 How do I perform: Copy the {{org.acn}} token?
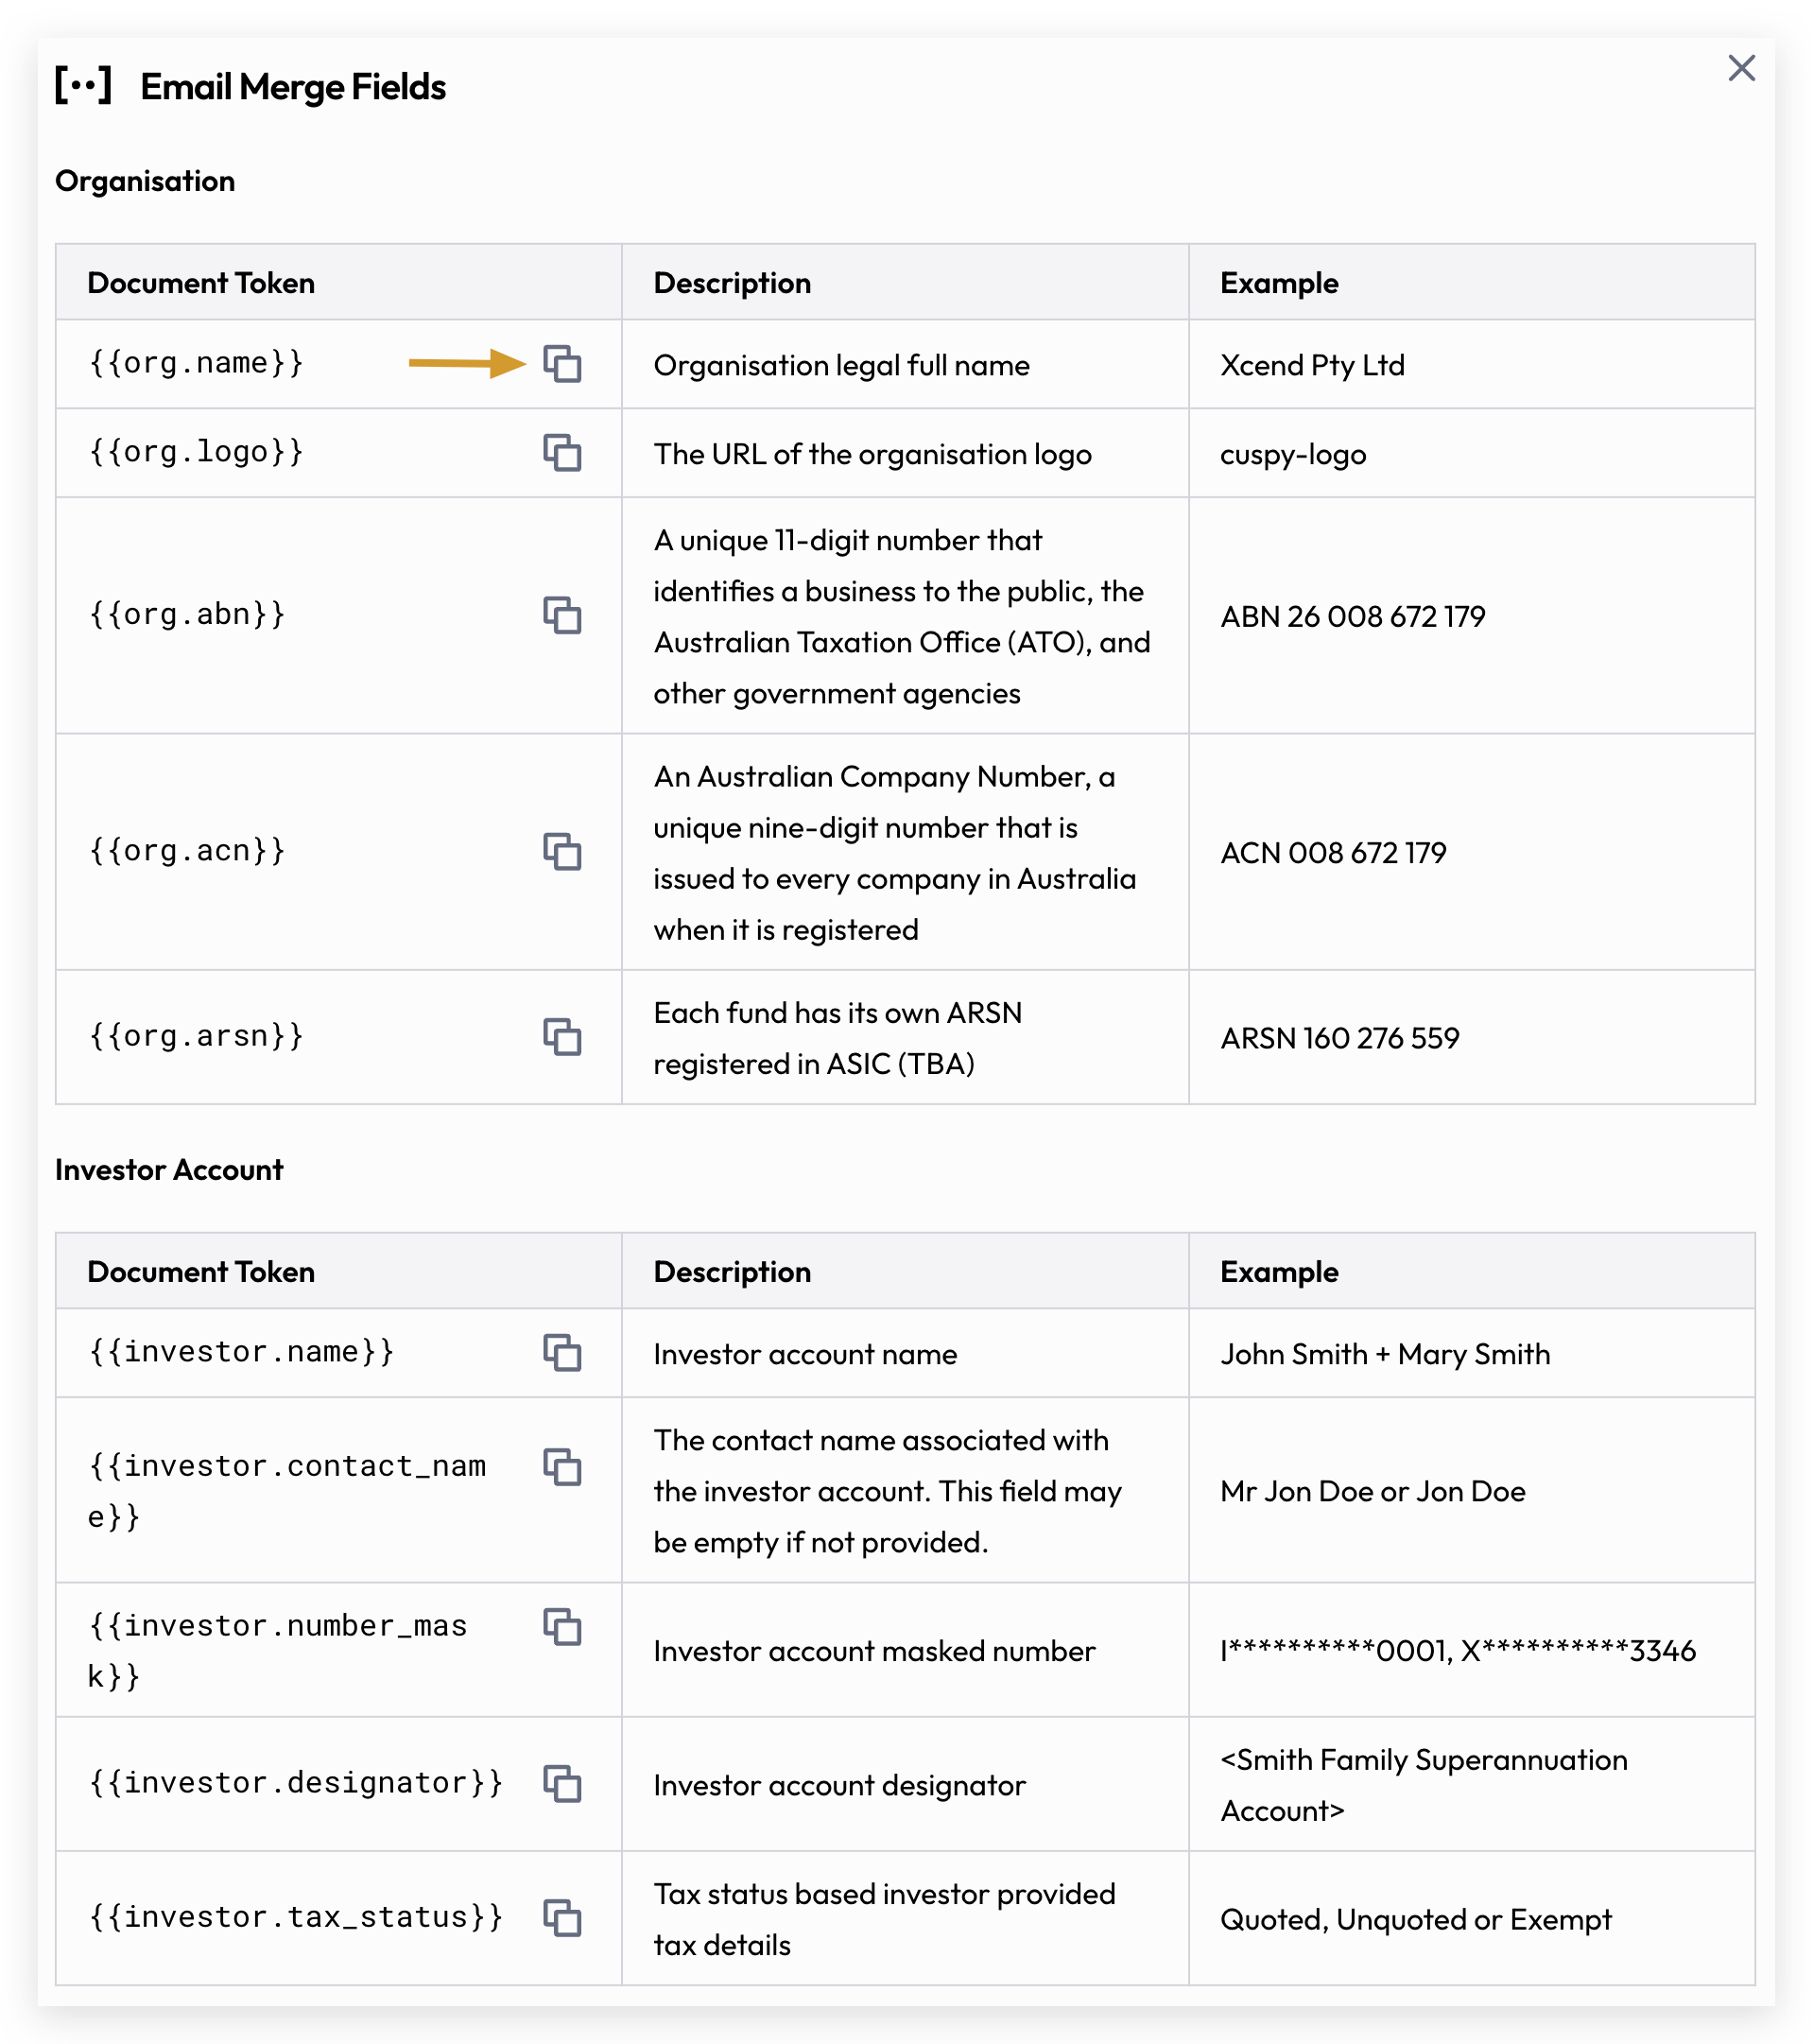coord(562,851)
